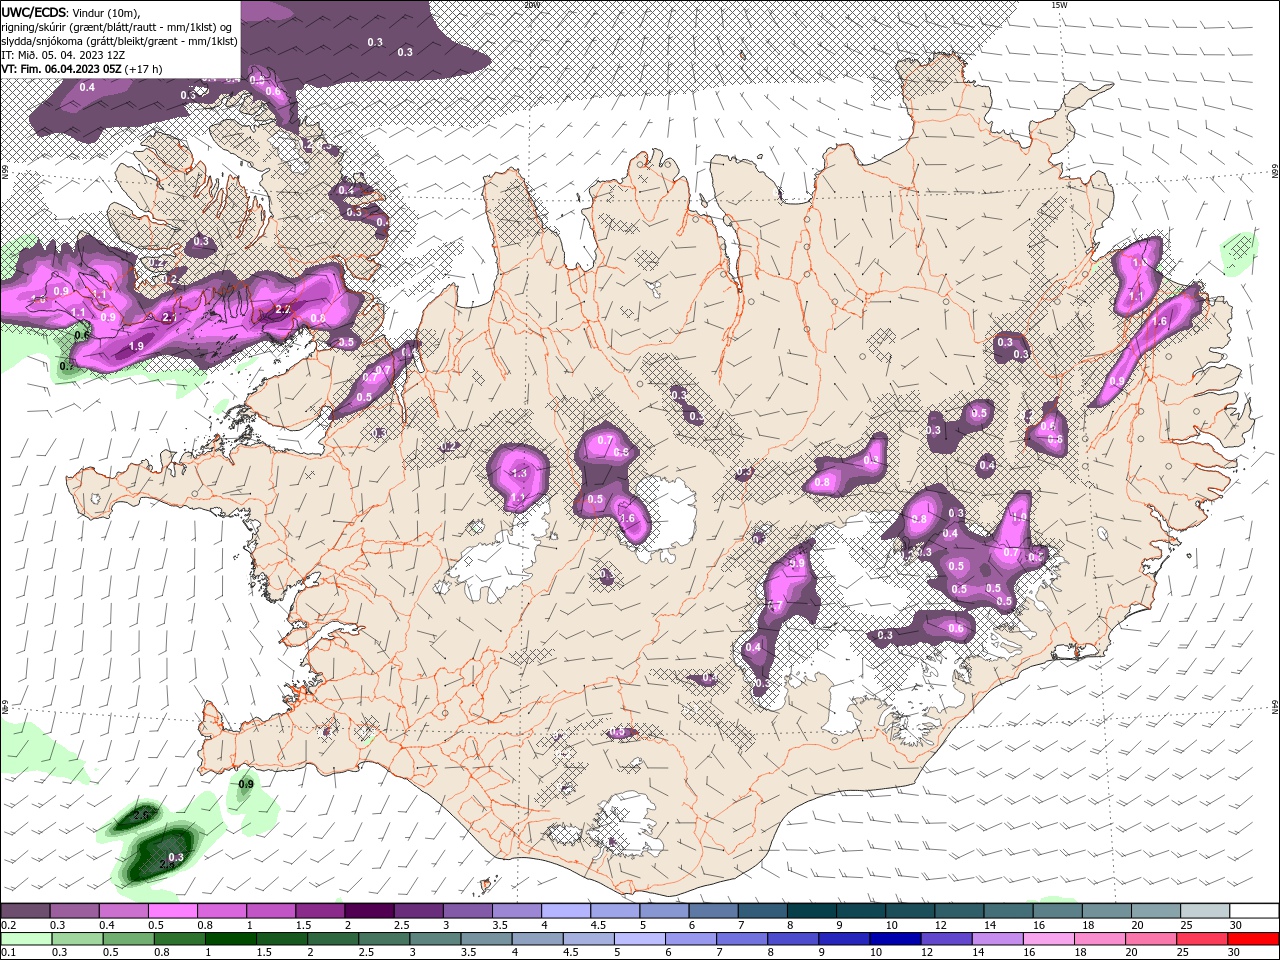Click the '0.2' label in snow legend
This screenshot has height=960, width=1280.
(8, 925)
